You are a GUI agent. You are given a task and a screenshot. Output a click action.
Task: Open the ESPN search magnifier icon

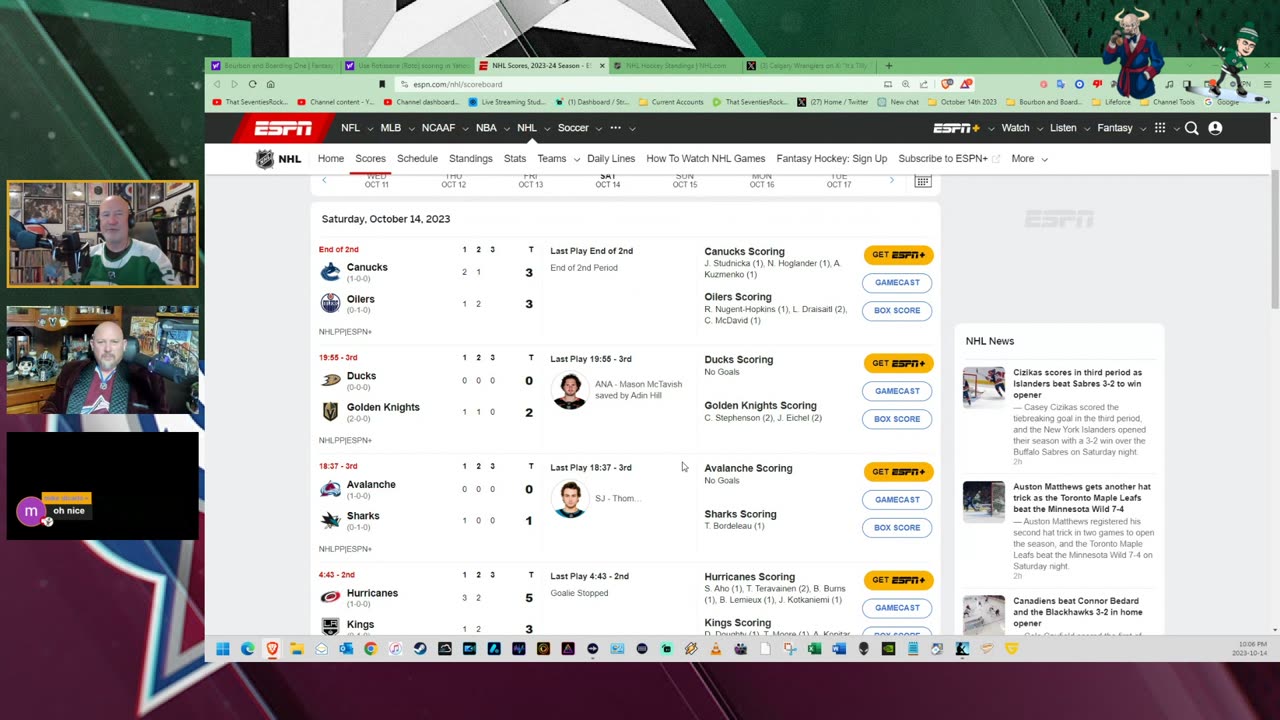(1192, 128)
